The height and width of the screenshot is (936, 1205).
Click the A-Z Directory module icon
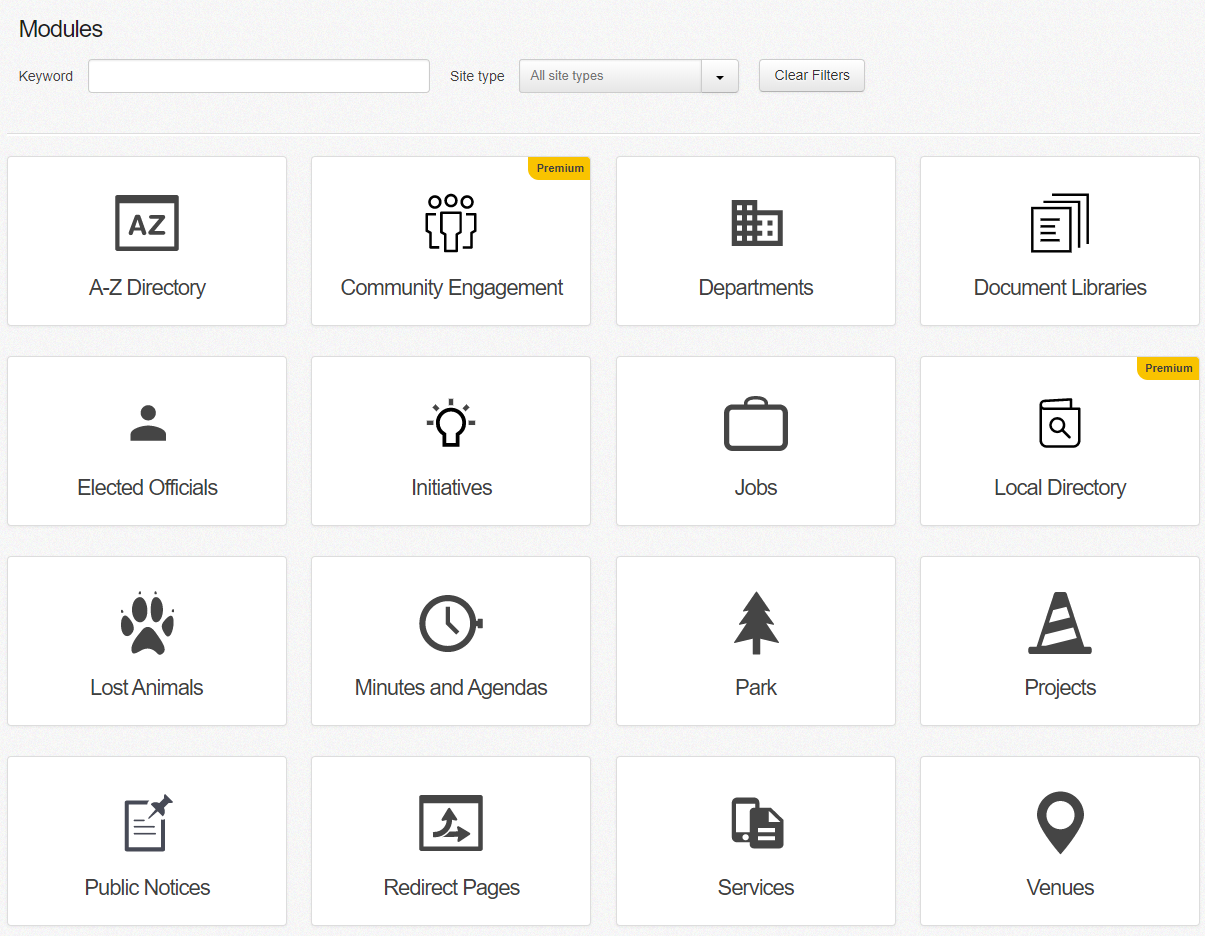tap(147, 223)
